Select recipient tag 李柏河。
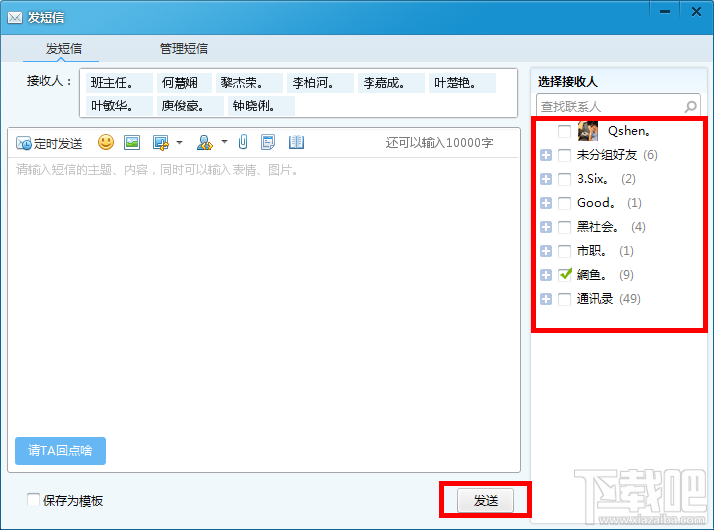Viewport: 714px width, 530px height. pos(320,83)
